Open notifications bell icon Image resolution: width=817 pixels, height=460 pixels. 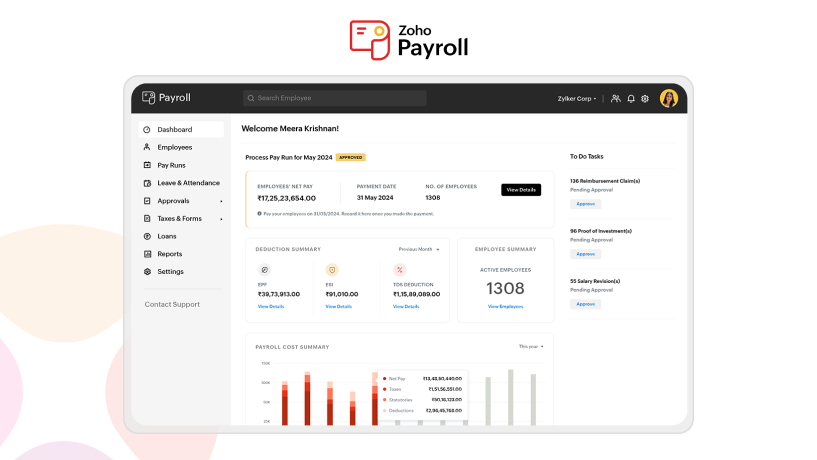coord(631,98)
